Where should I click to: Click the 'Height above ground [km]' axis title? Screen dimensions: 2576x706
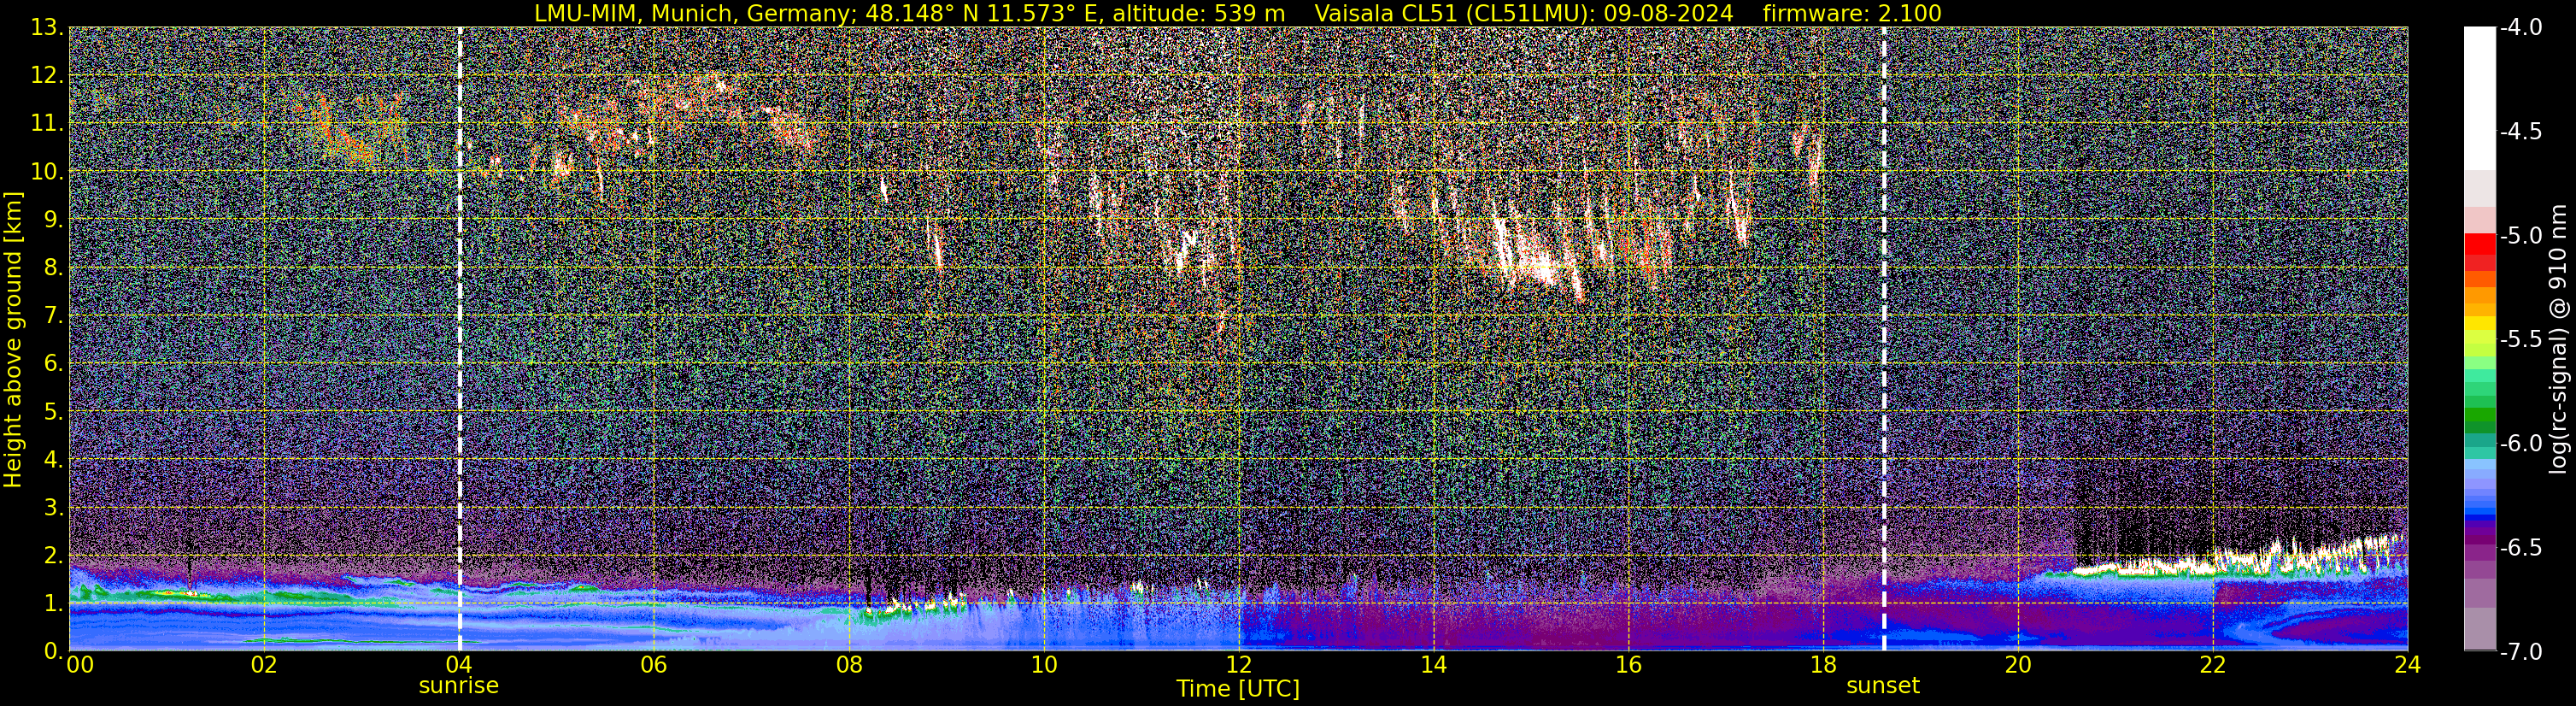pos(13,339)
